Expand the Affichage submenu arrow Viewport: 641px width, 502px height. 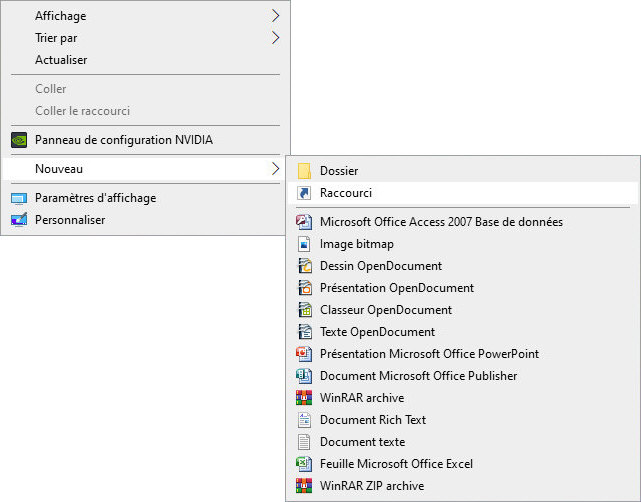coord(275,16)
